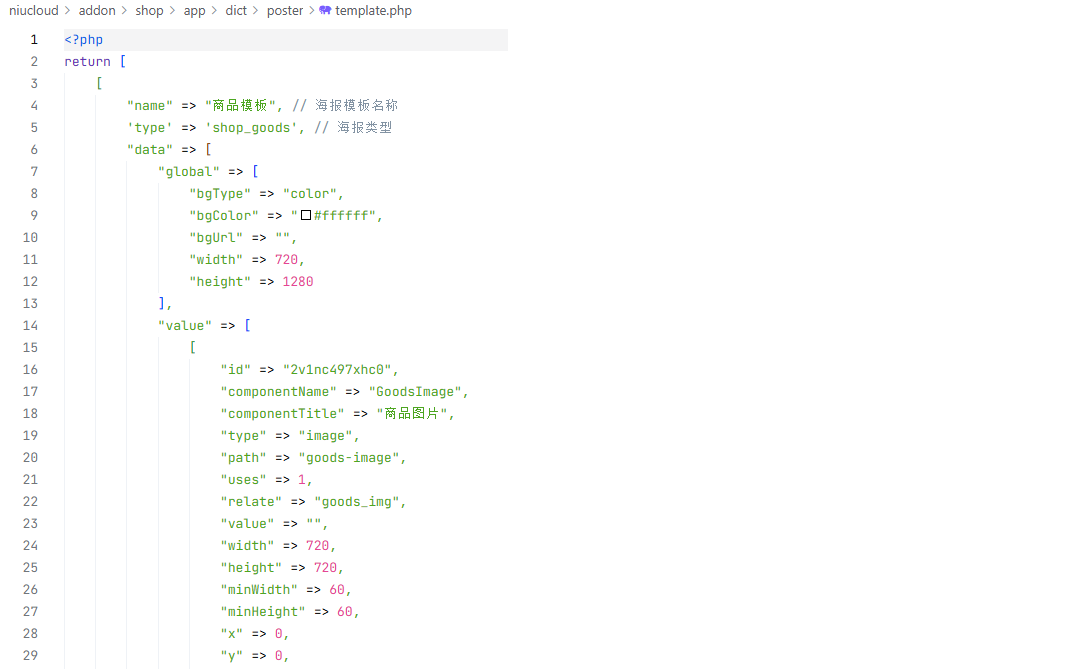Viewport: 1090px width, 669px height.
Task: Select the dict breadcrumb item
Action: tap(236, 11)
